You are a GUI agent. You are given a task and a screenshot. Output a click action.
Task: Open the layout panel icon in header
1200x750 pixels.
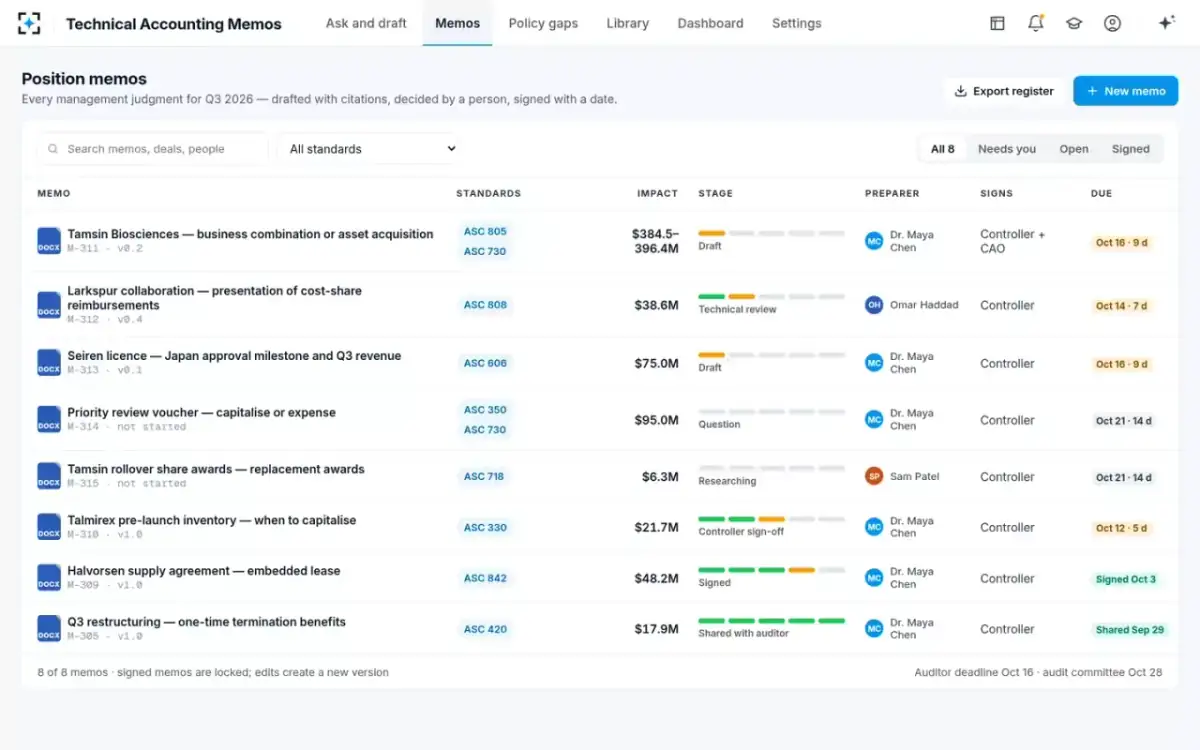tap(997, 23)
